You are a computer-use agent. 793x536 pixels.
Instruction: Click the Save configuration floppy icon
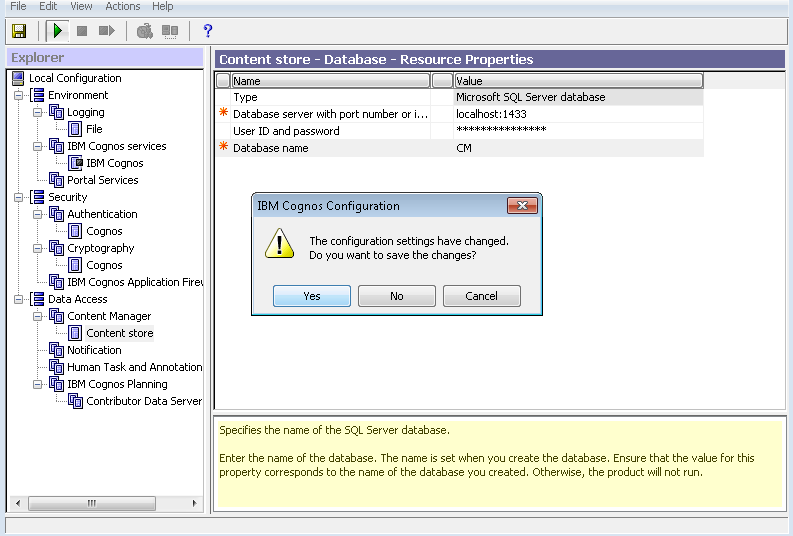[19, 31]
